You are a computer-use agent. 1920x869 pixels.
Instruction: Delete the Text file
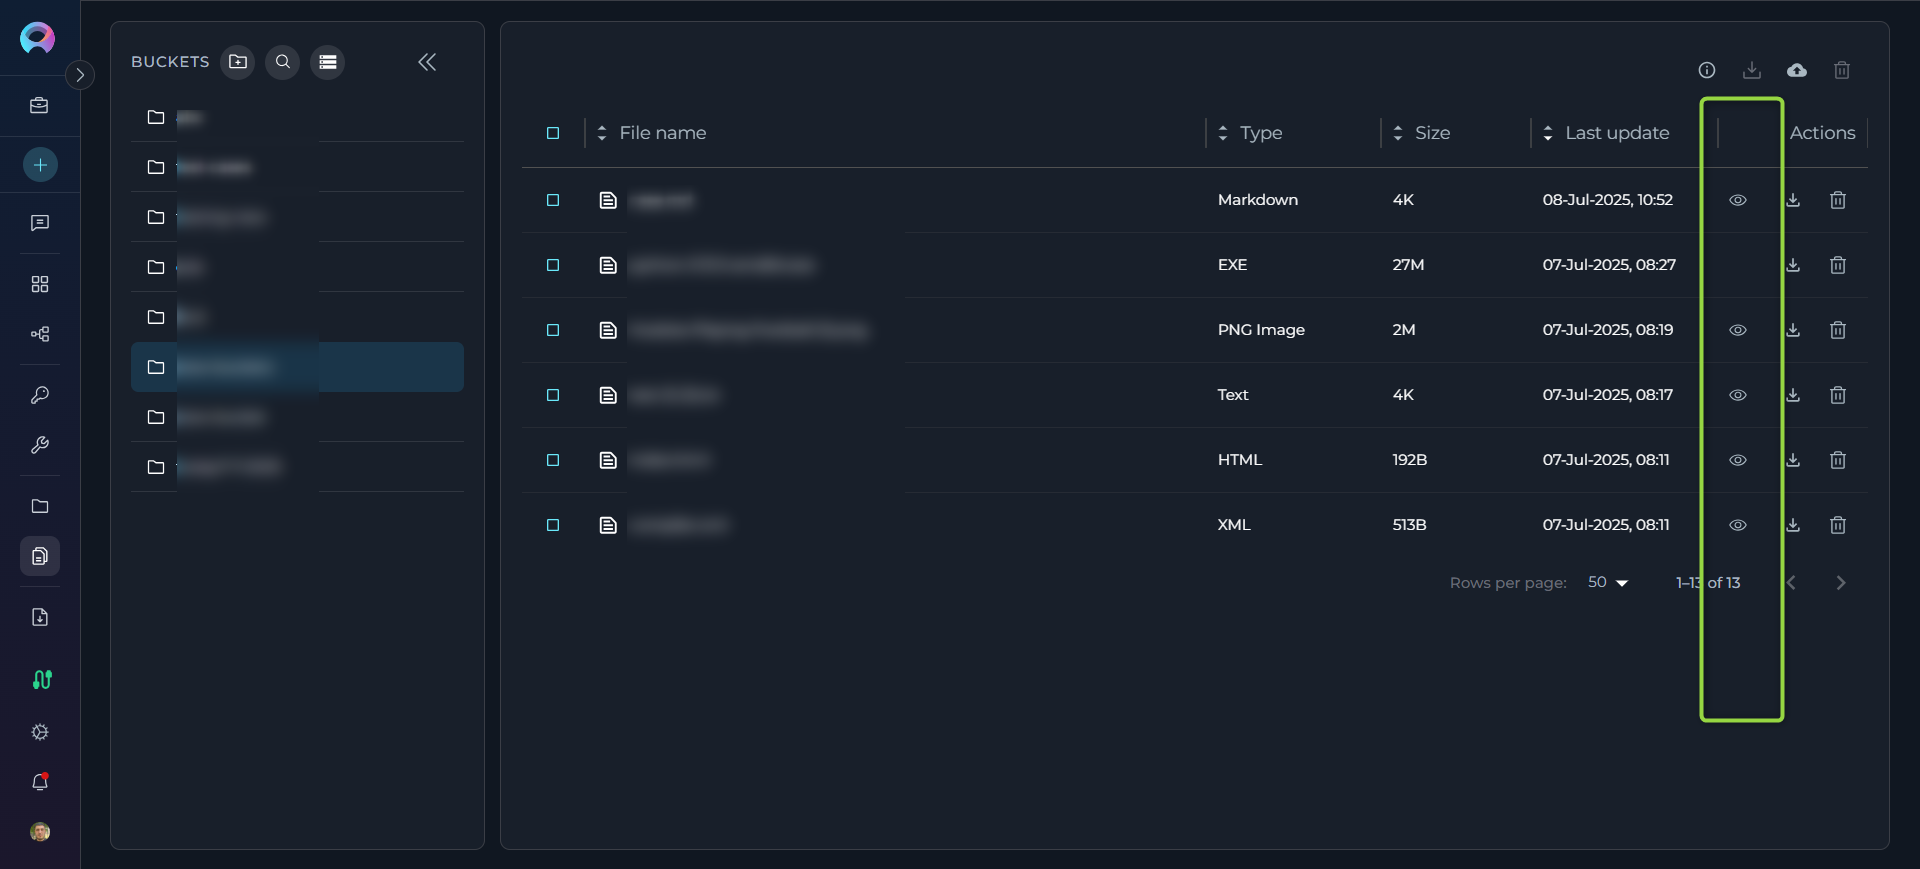pos(1838,395)
